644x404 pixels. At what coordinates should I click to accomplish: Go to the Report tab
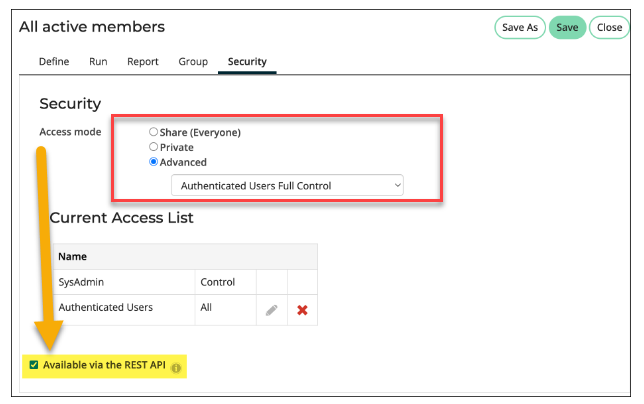coord(143,62)
